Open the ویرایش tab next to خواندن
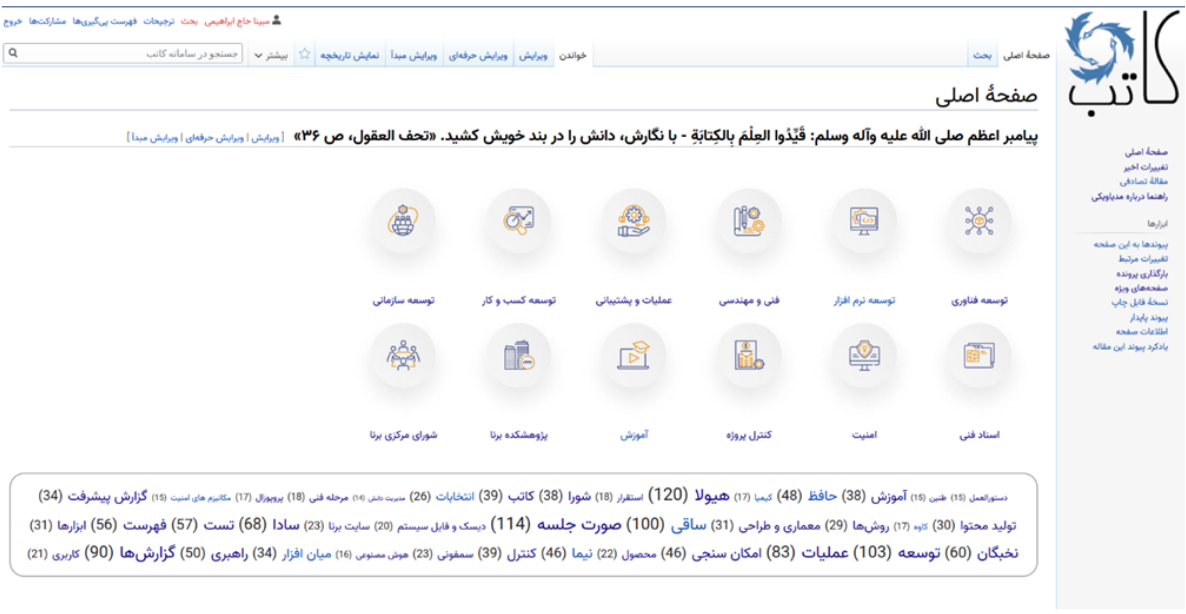1186x614 pixels. tap(532, 55)
